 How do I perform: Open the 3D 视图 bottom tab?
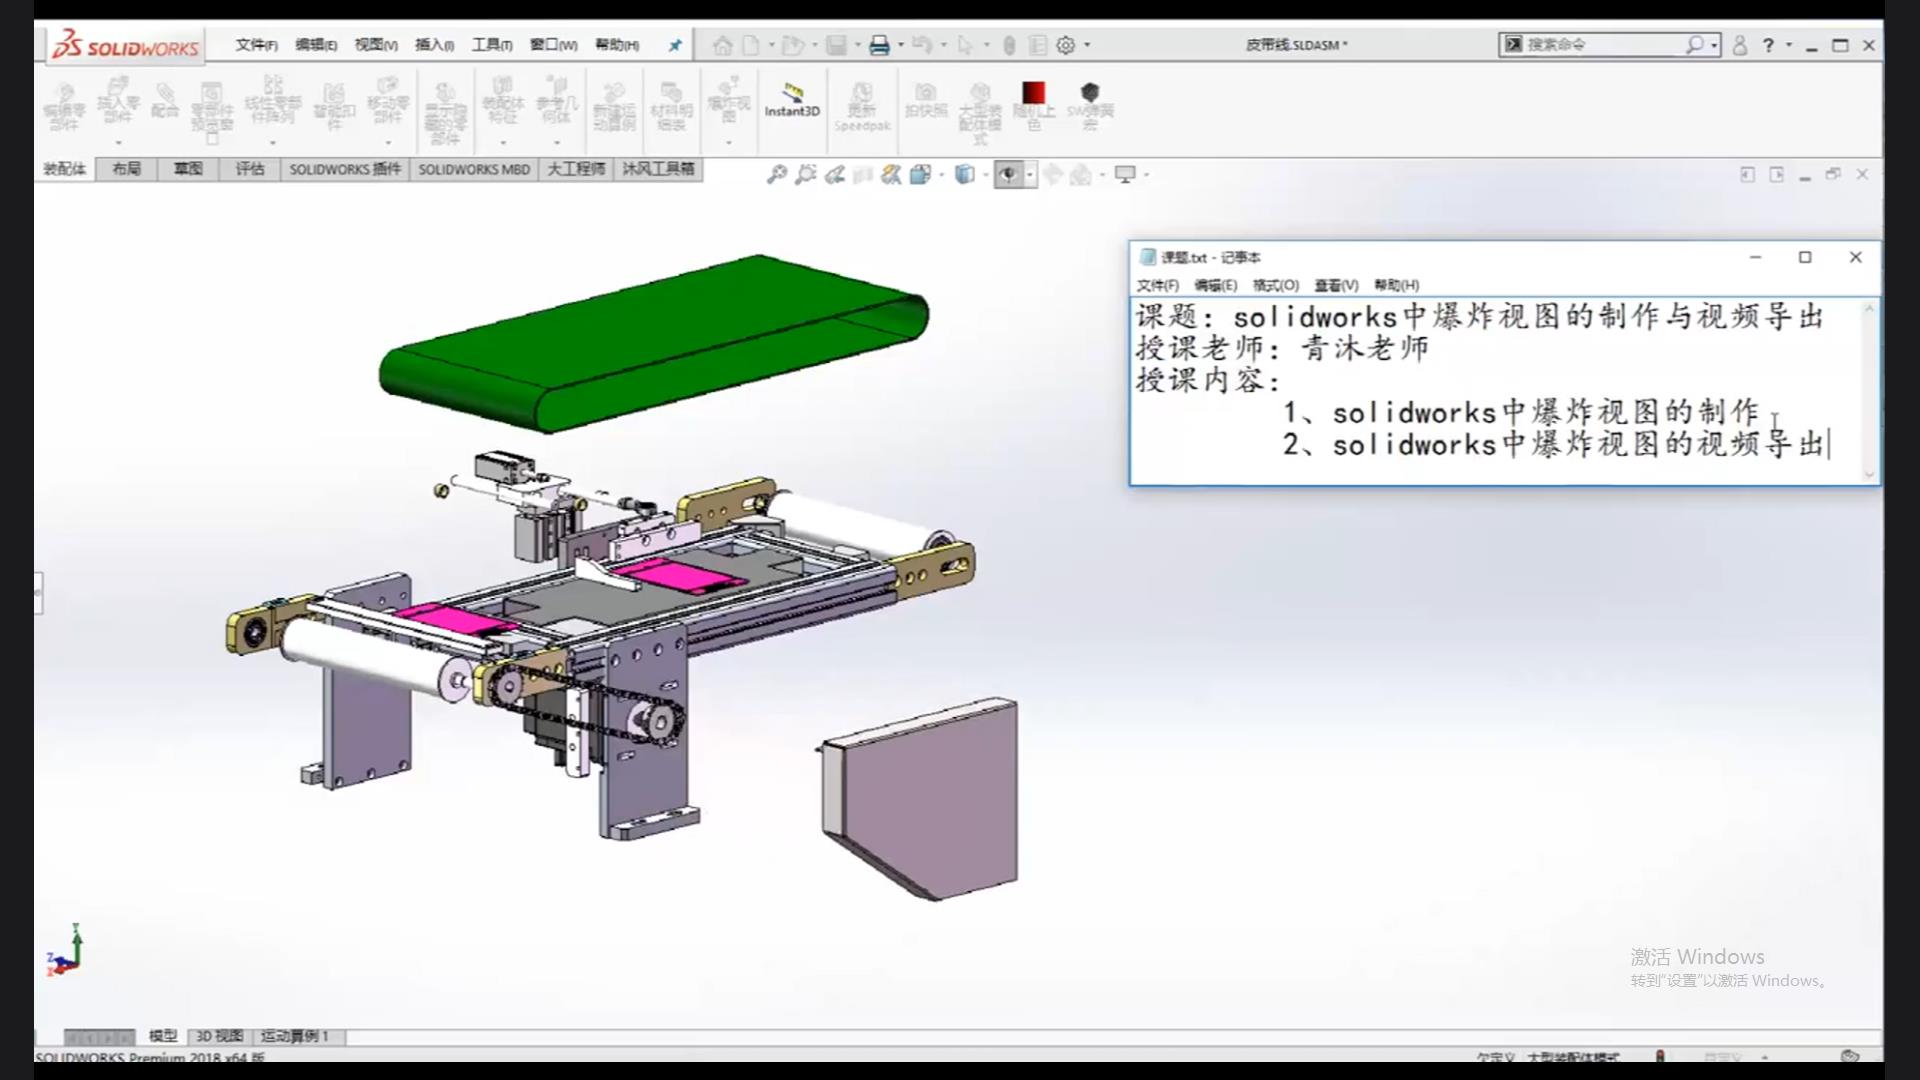coord(219,1036)
